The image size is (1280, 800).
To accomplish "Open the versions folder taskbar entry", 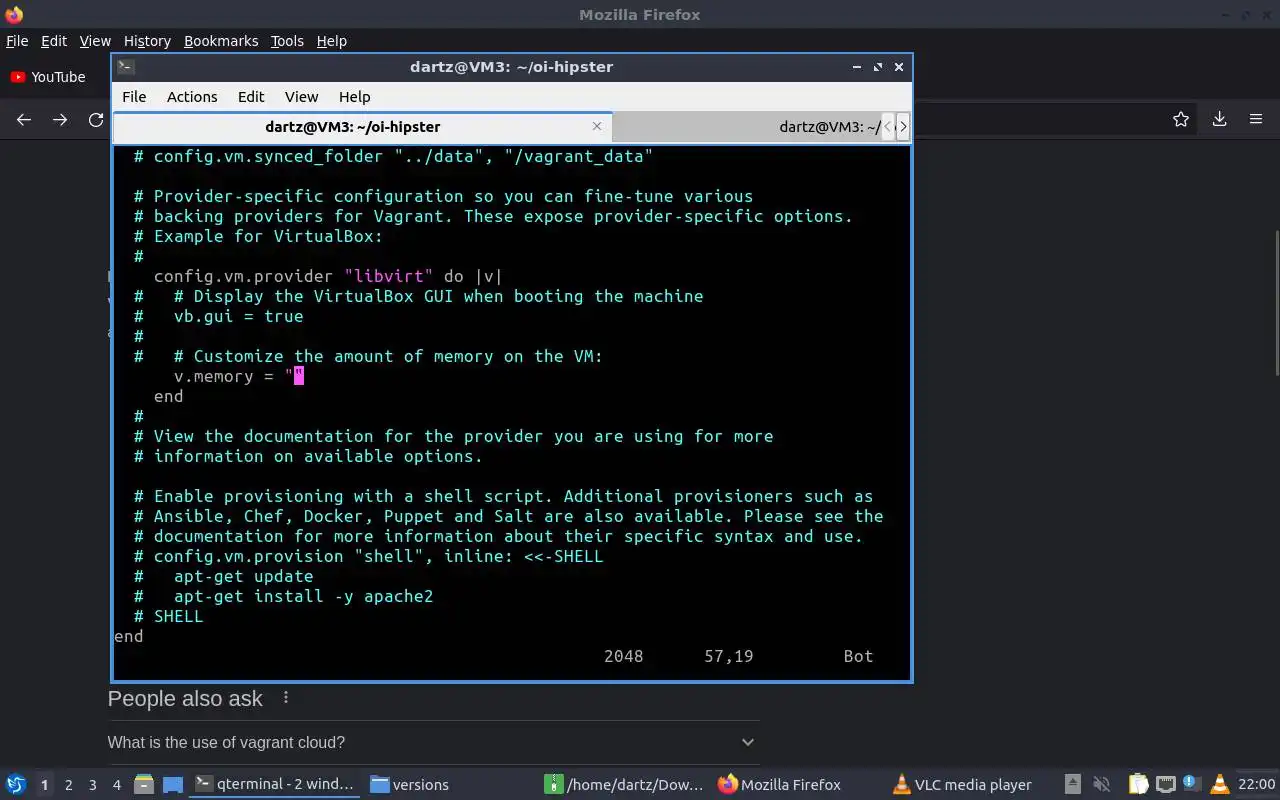I will pos(410,784).
